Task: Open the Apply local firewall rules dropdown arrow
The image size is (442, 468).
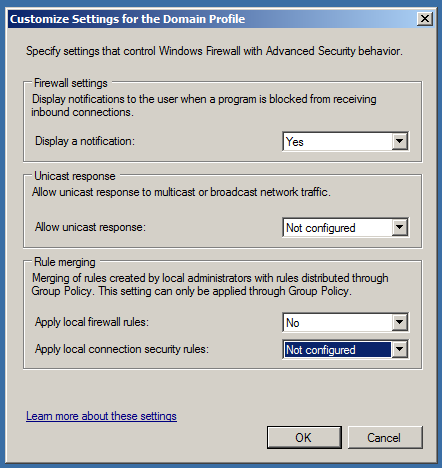Action: click(x=399, y=322)
